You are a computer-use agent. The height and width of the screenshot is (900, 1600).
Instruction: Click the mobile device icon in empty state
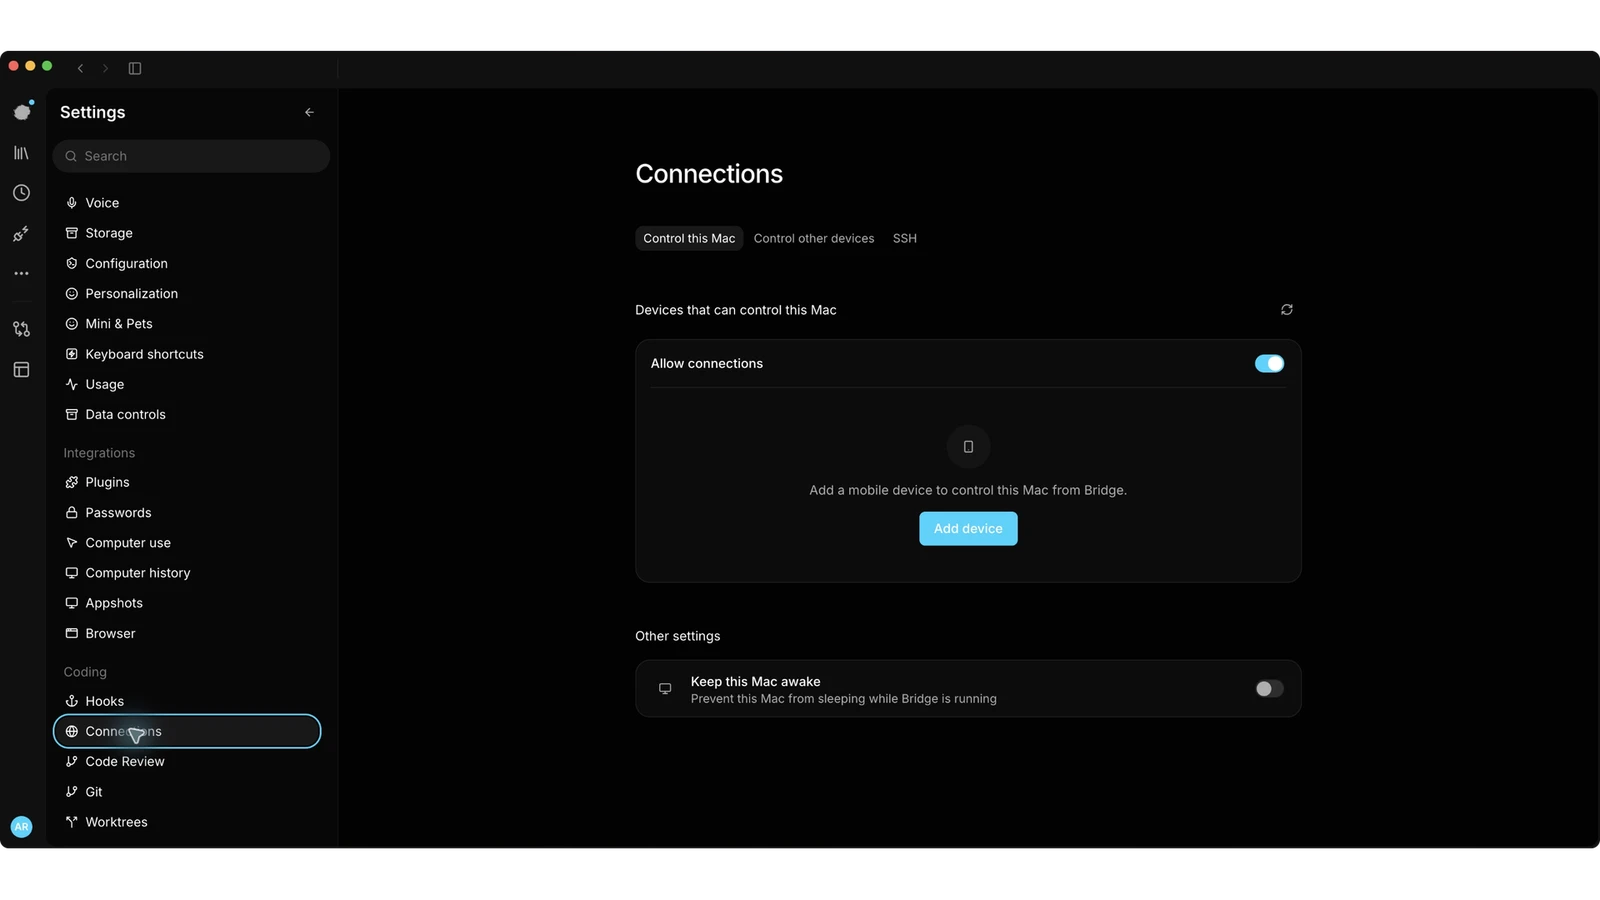tap(968, 447)
